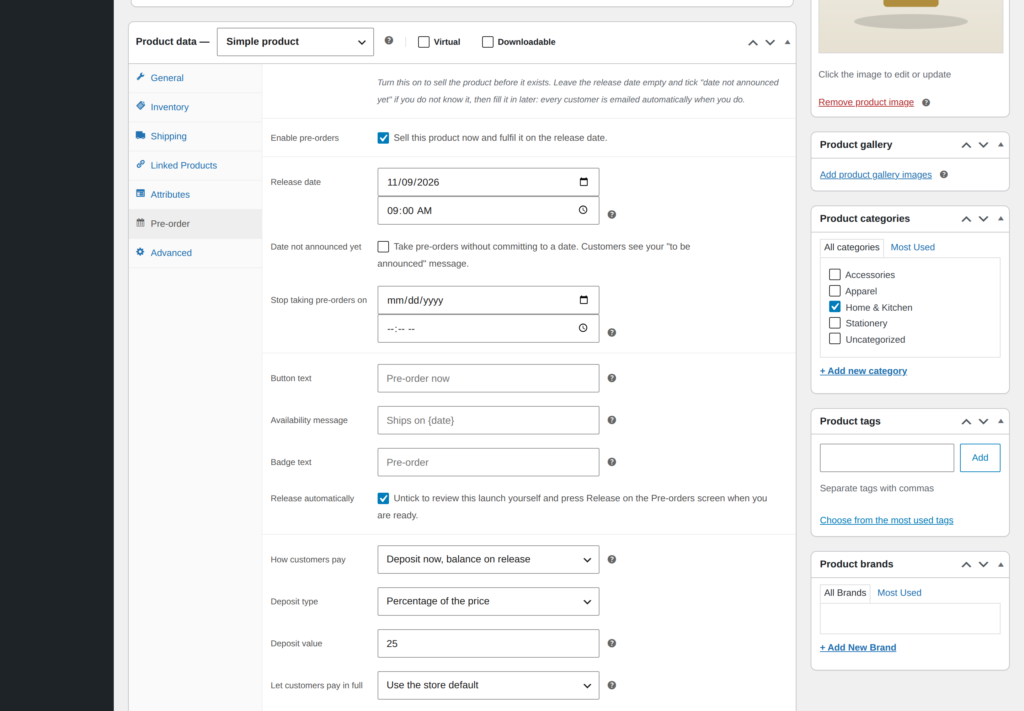Collapse the Product brands panel
Image resolution: width=1024 pixels, height=711 pixels.
coord(1000,564)
